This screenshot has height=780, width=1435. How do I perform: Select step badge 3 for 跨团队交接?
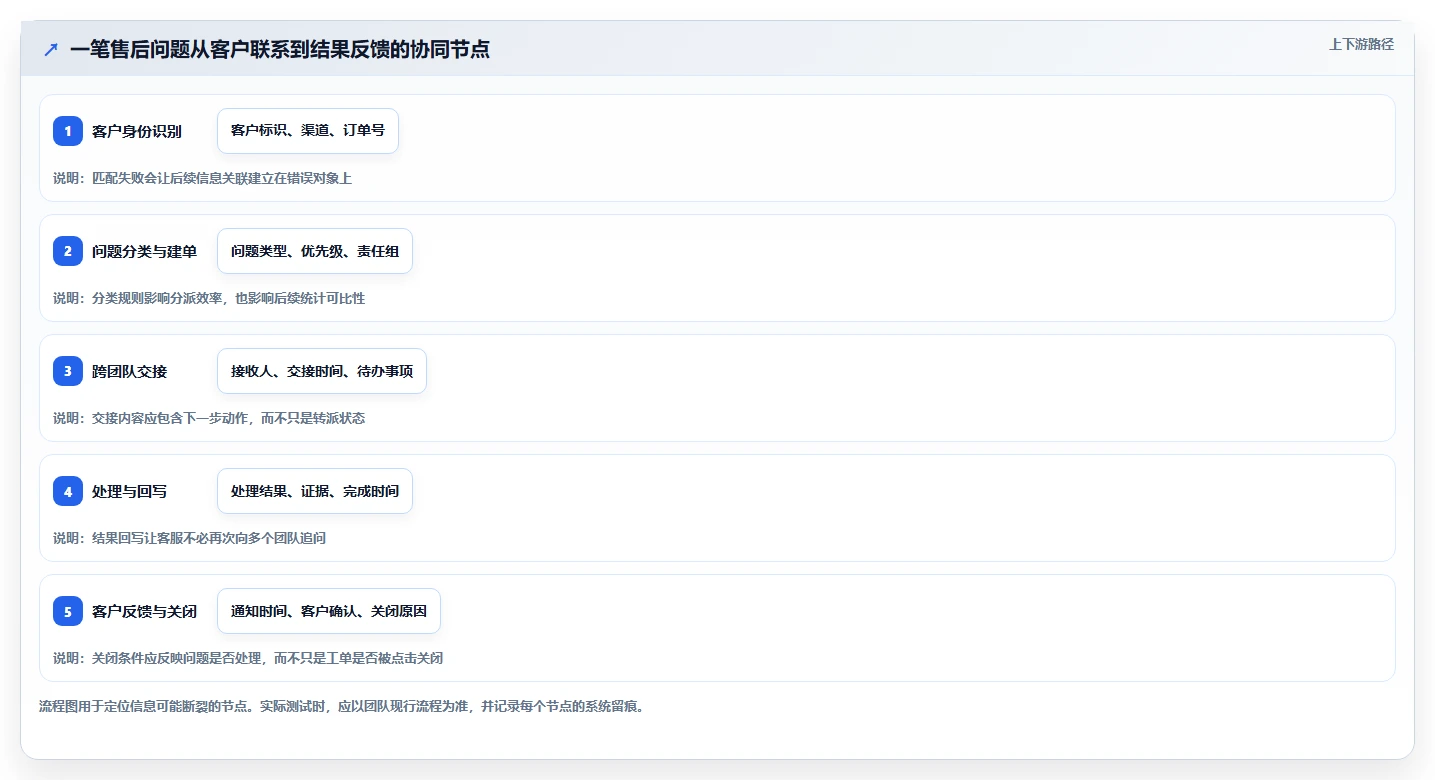(x=68, y=371)
